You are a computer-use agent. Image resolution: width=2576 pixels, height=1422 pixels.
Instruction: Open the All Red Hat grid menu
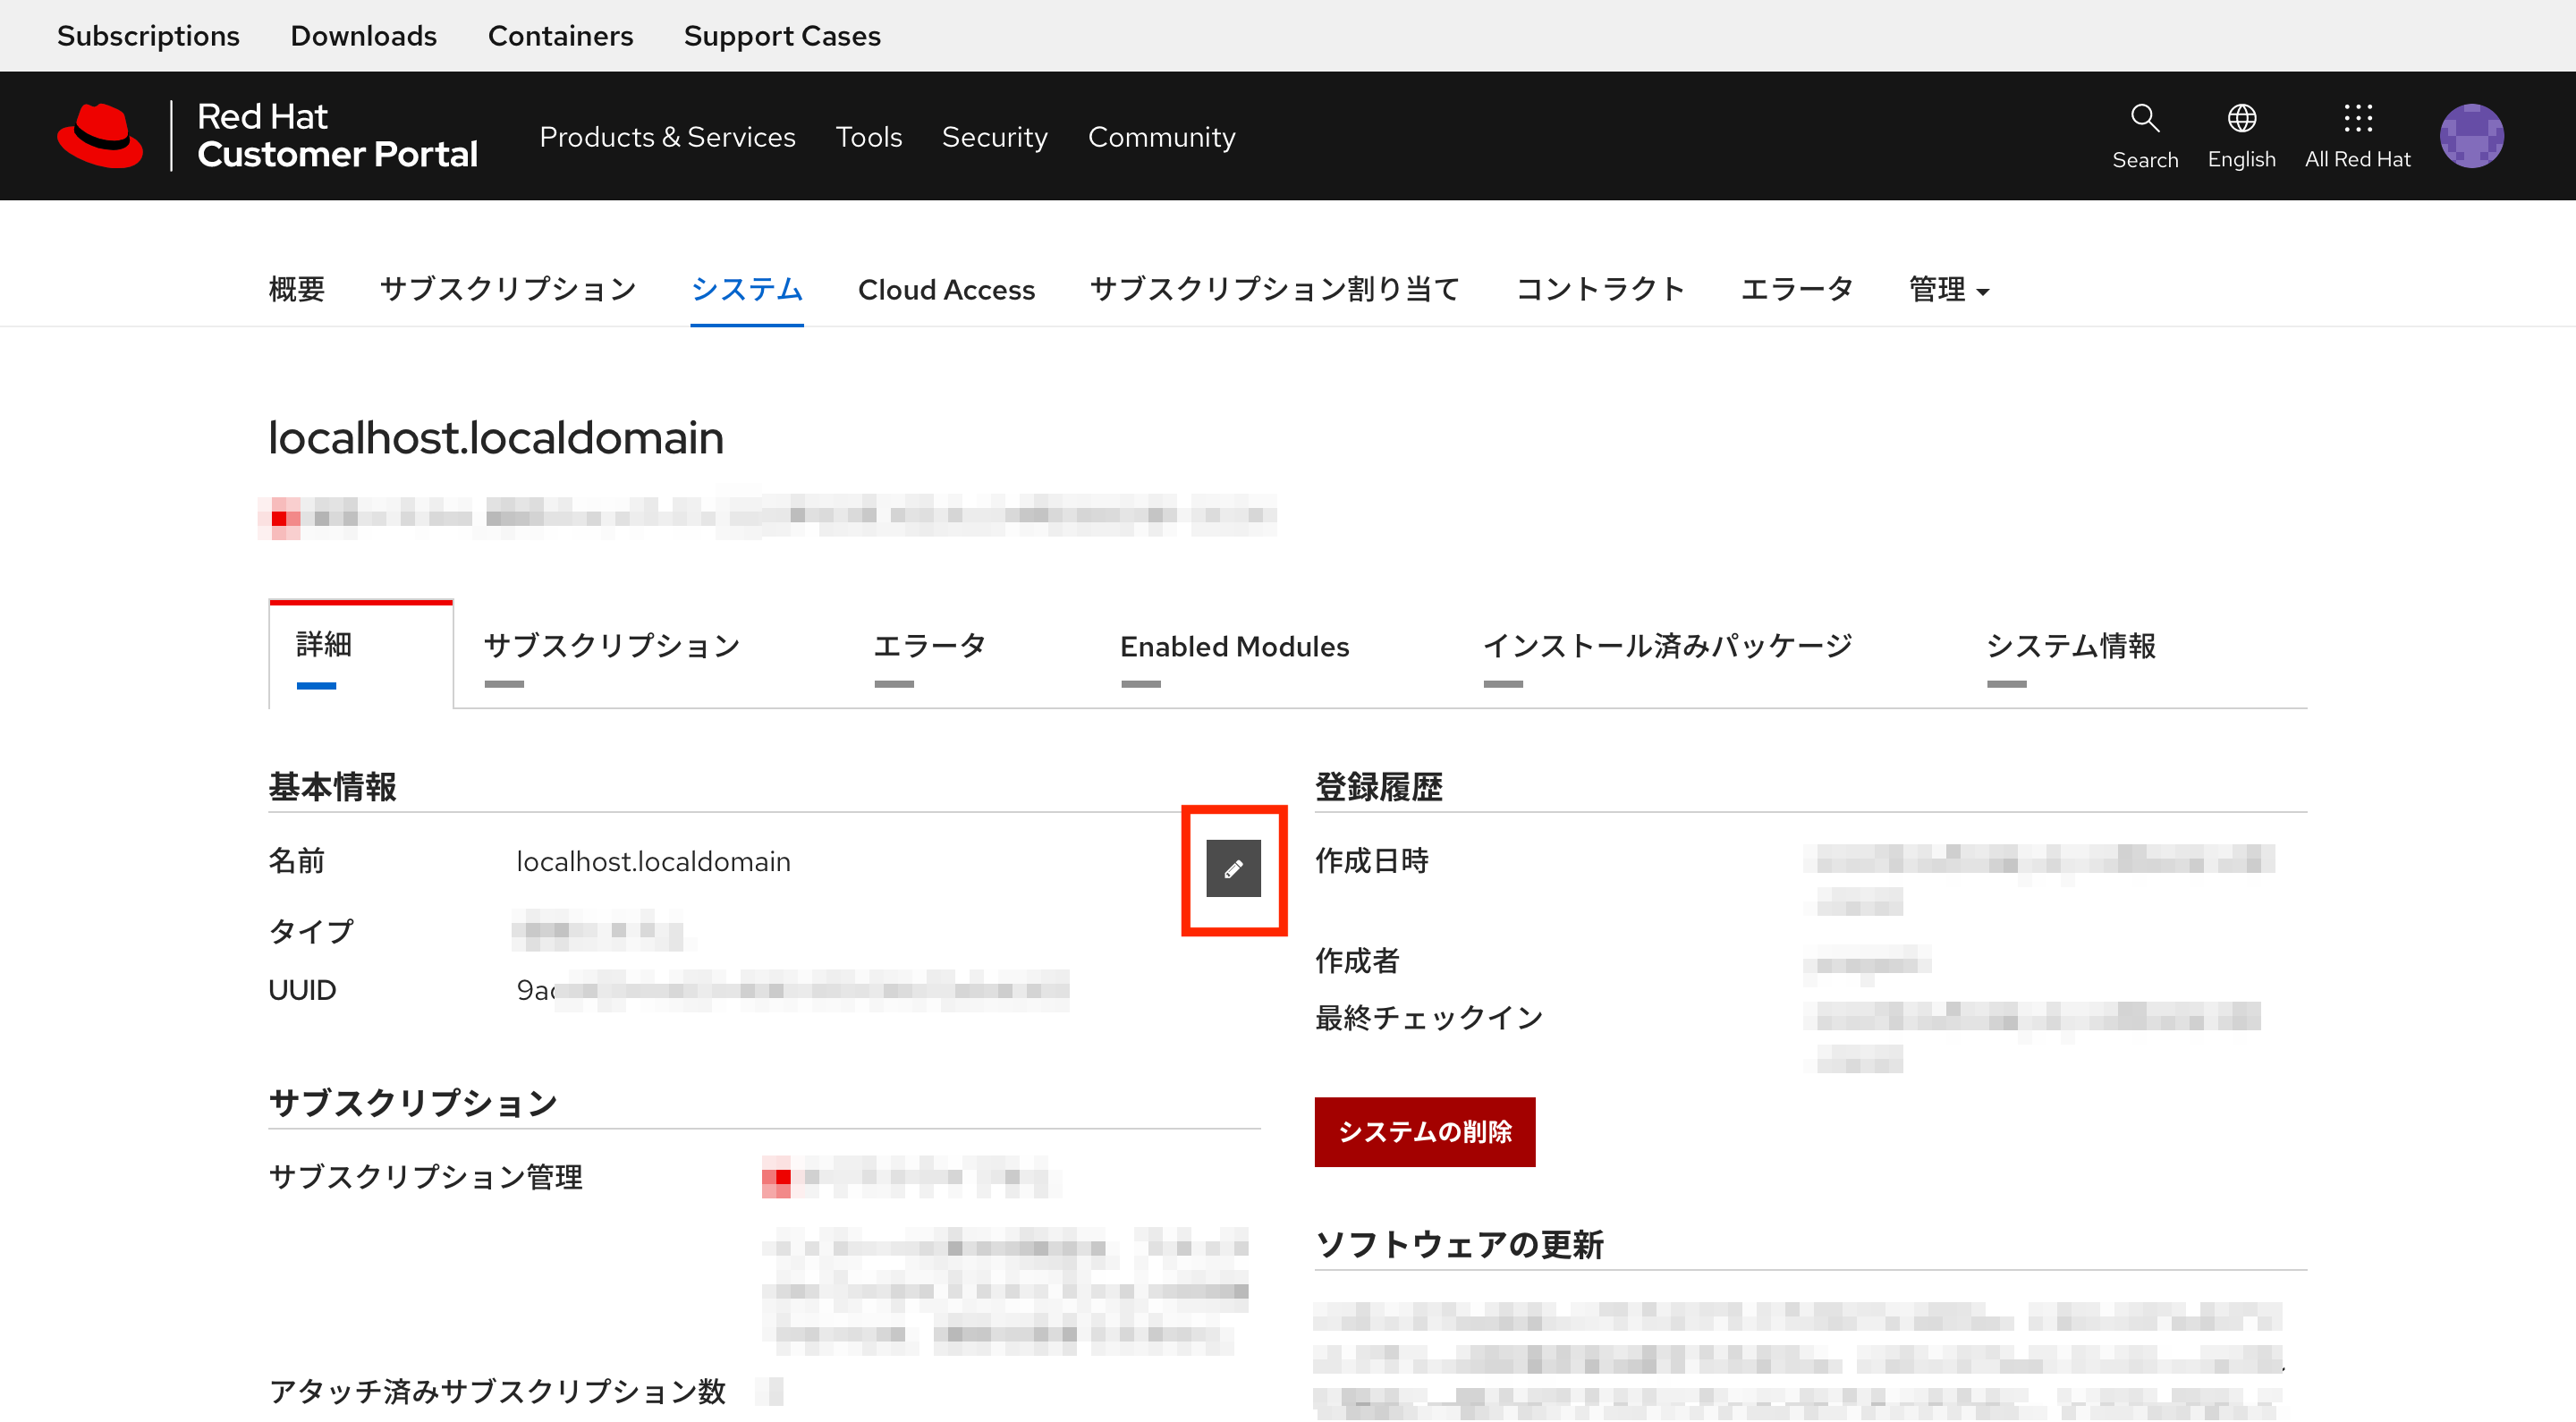click(2357, 135)
